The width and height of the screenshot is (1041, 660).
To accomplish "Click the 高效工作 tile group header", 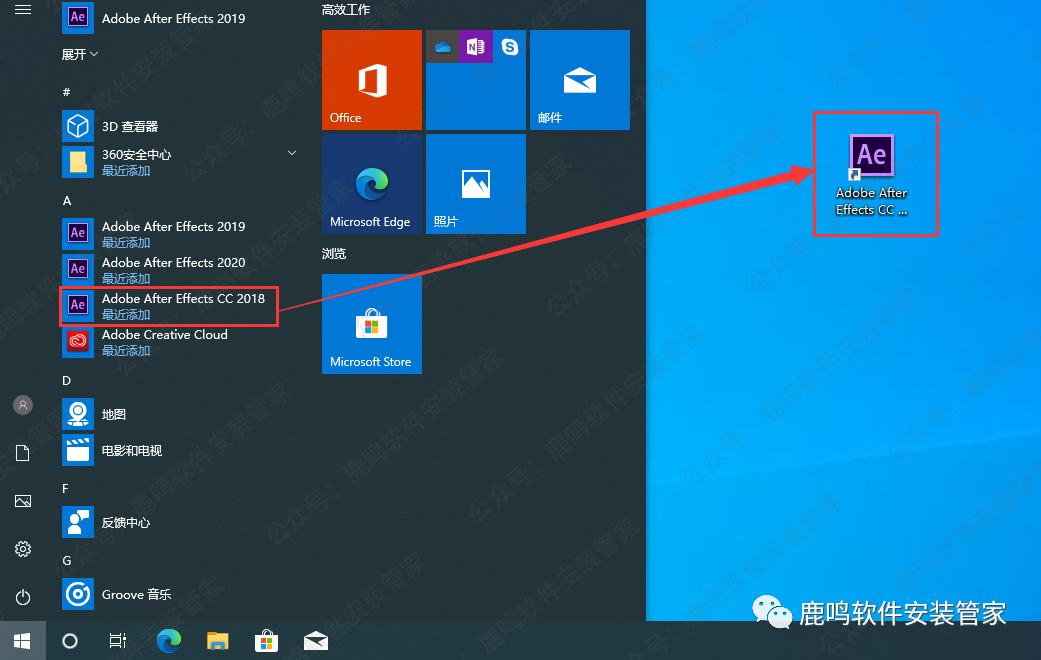I will click(346, 10).
